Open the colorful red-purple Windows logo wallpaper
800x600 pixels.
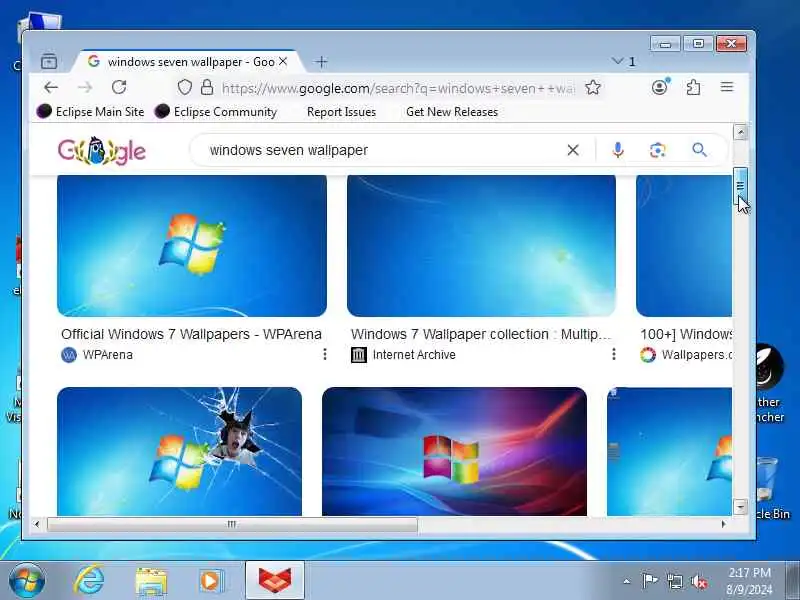tap(454, 452)
